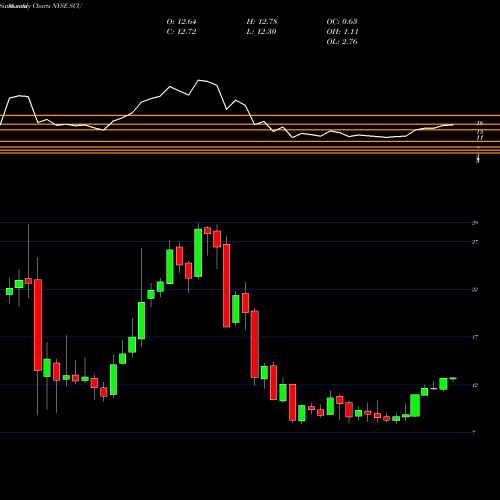This screenshot has width=500, height=500.
Task: Click the 'OL: 2.76' value
Action: coord(342,42)
